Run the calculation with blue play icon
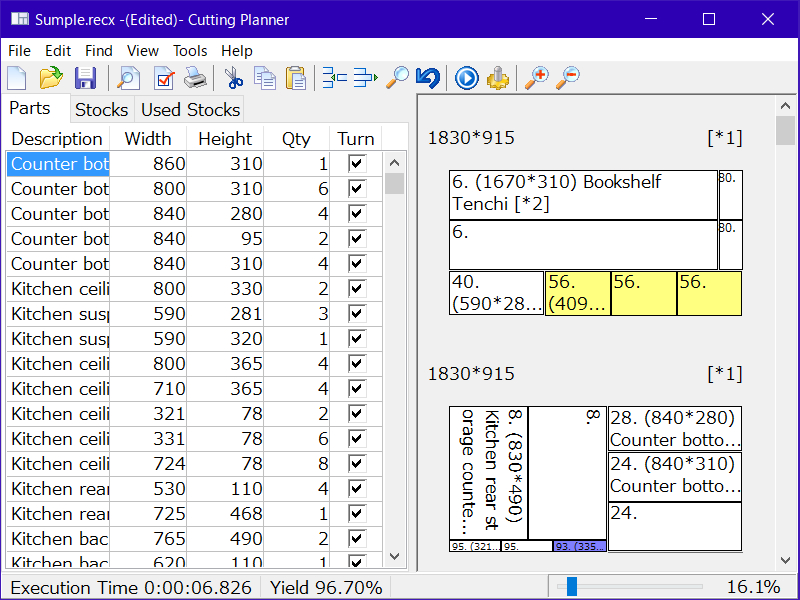The height and width of the screenshot is (600, 800). point(467,78)
